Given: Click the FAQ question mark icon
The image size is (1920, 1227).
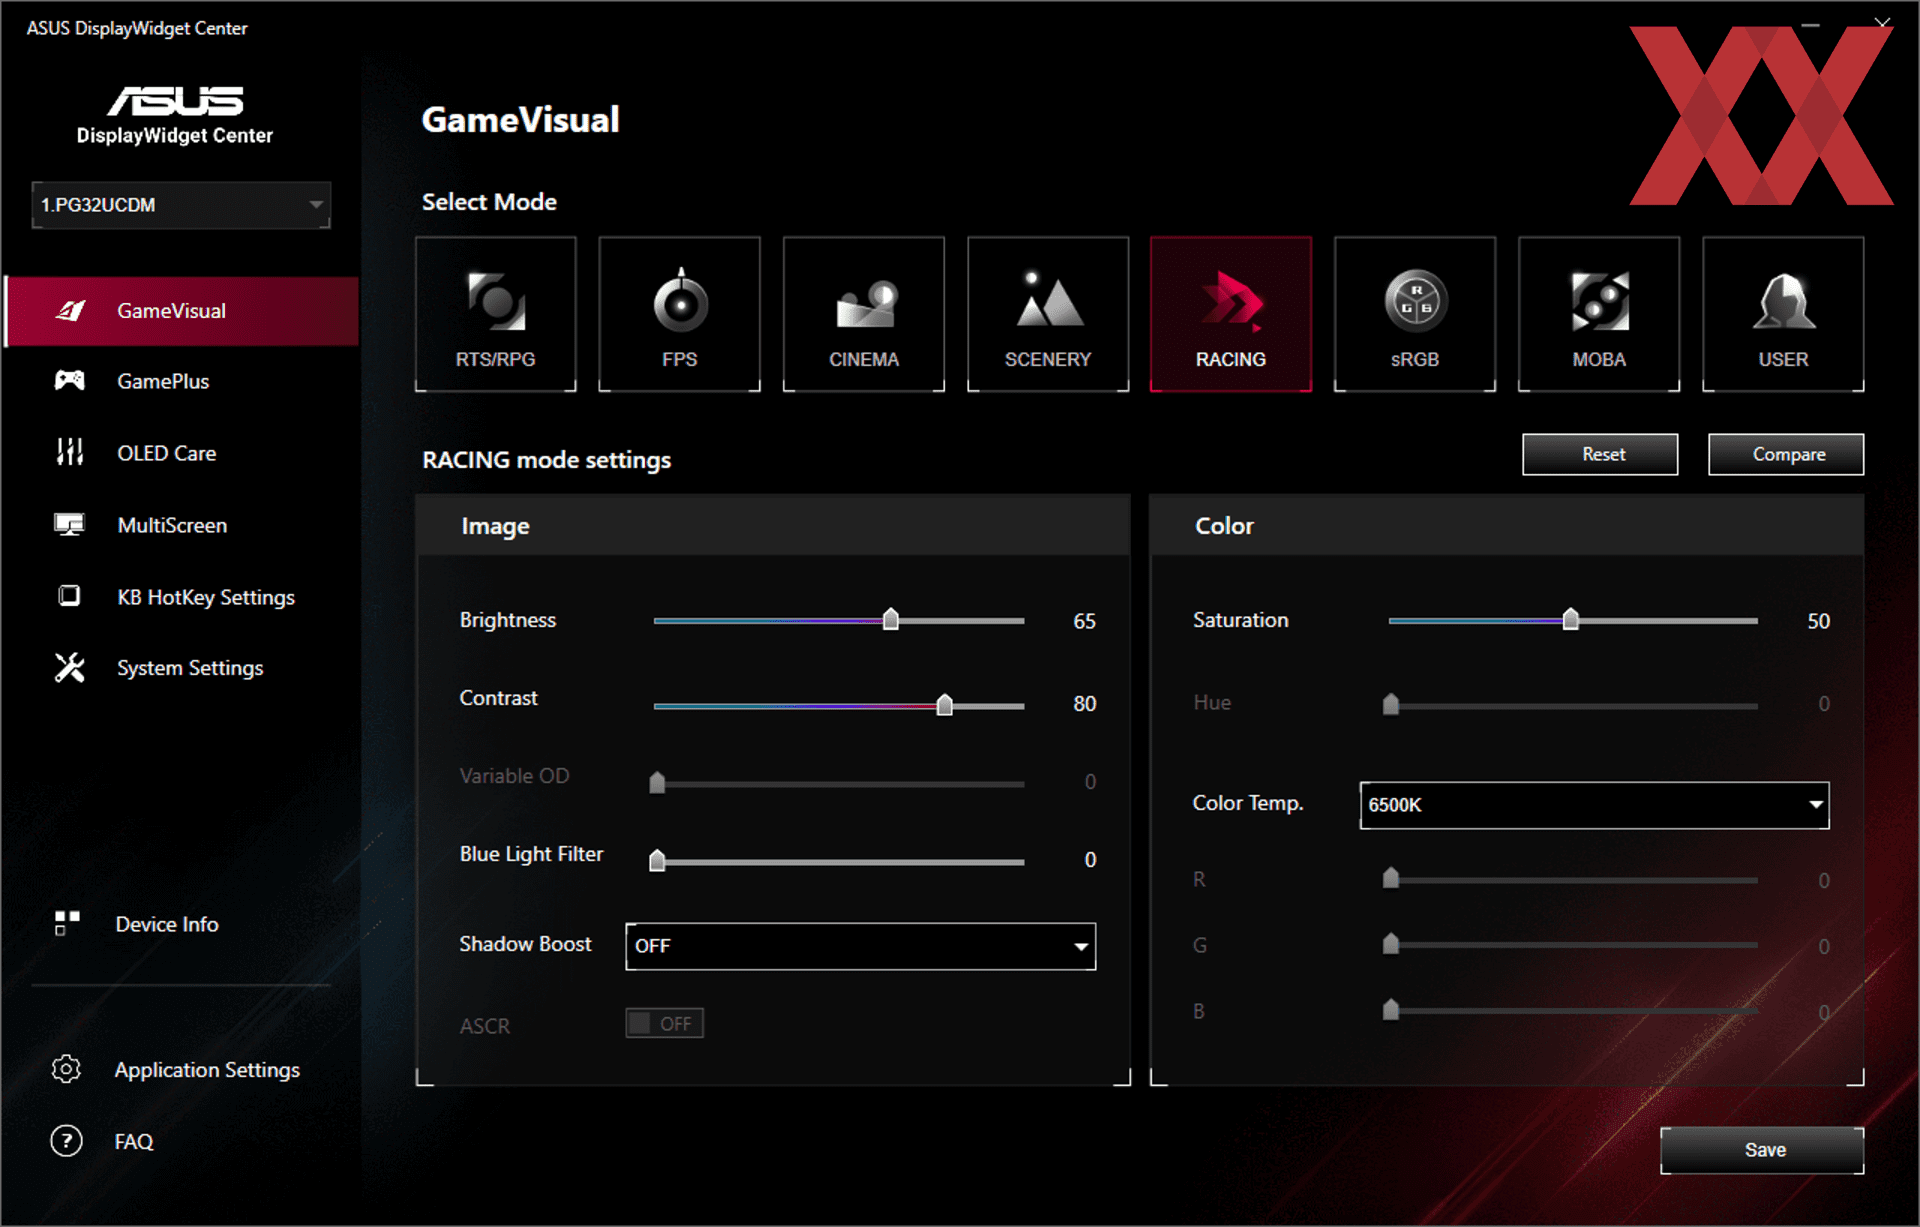Looking at the screenshot, I should [x=66, y=1140].
